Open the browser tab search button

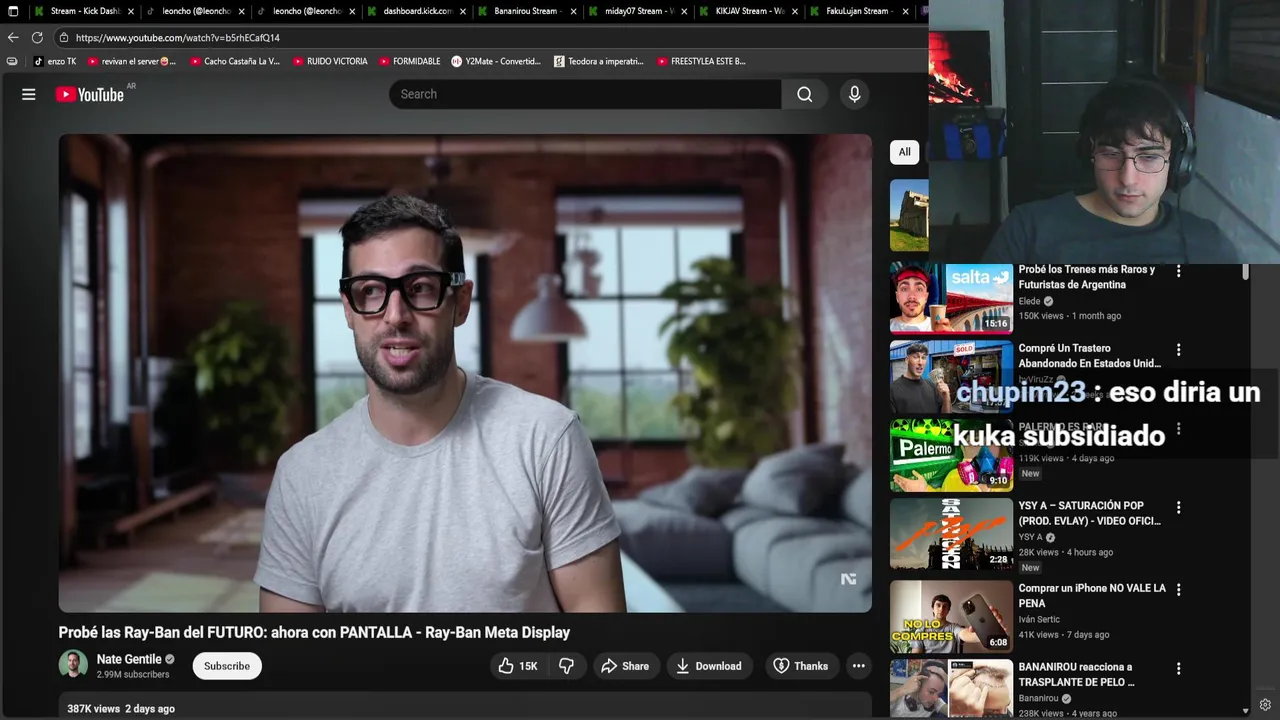pos(13,11)
